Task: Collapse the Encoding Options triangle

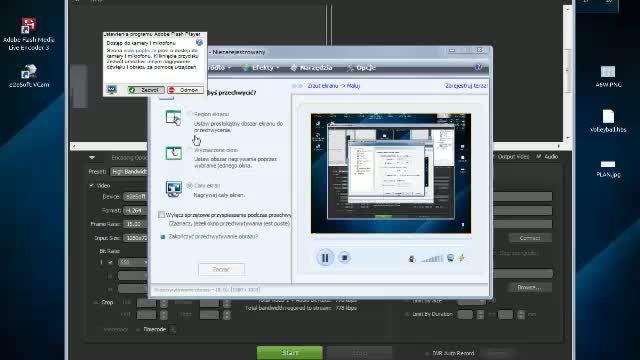Action: 92,157
